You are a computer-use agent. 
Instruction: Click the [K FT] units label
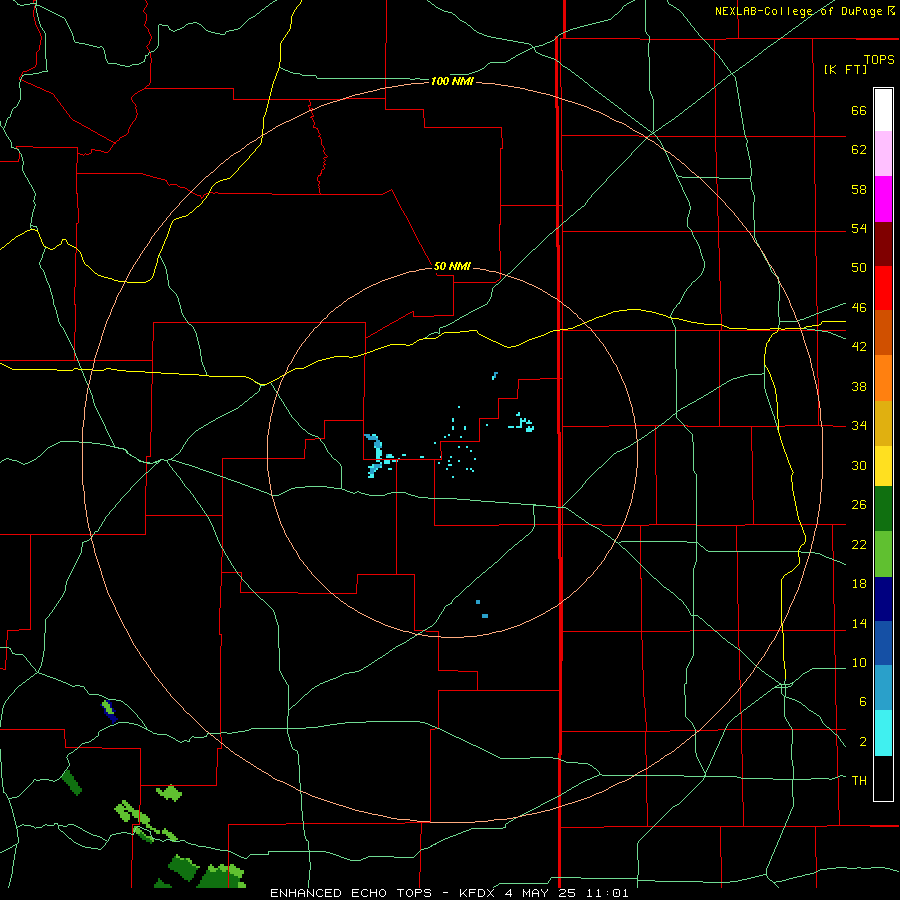tap(845, 69)
